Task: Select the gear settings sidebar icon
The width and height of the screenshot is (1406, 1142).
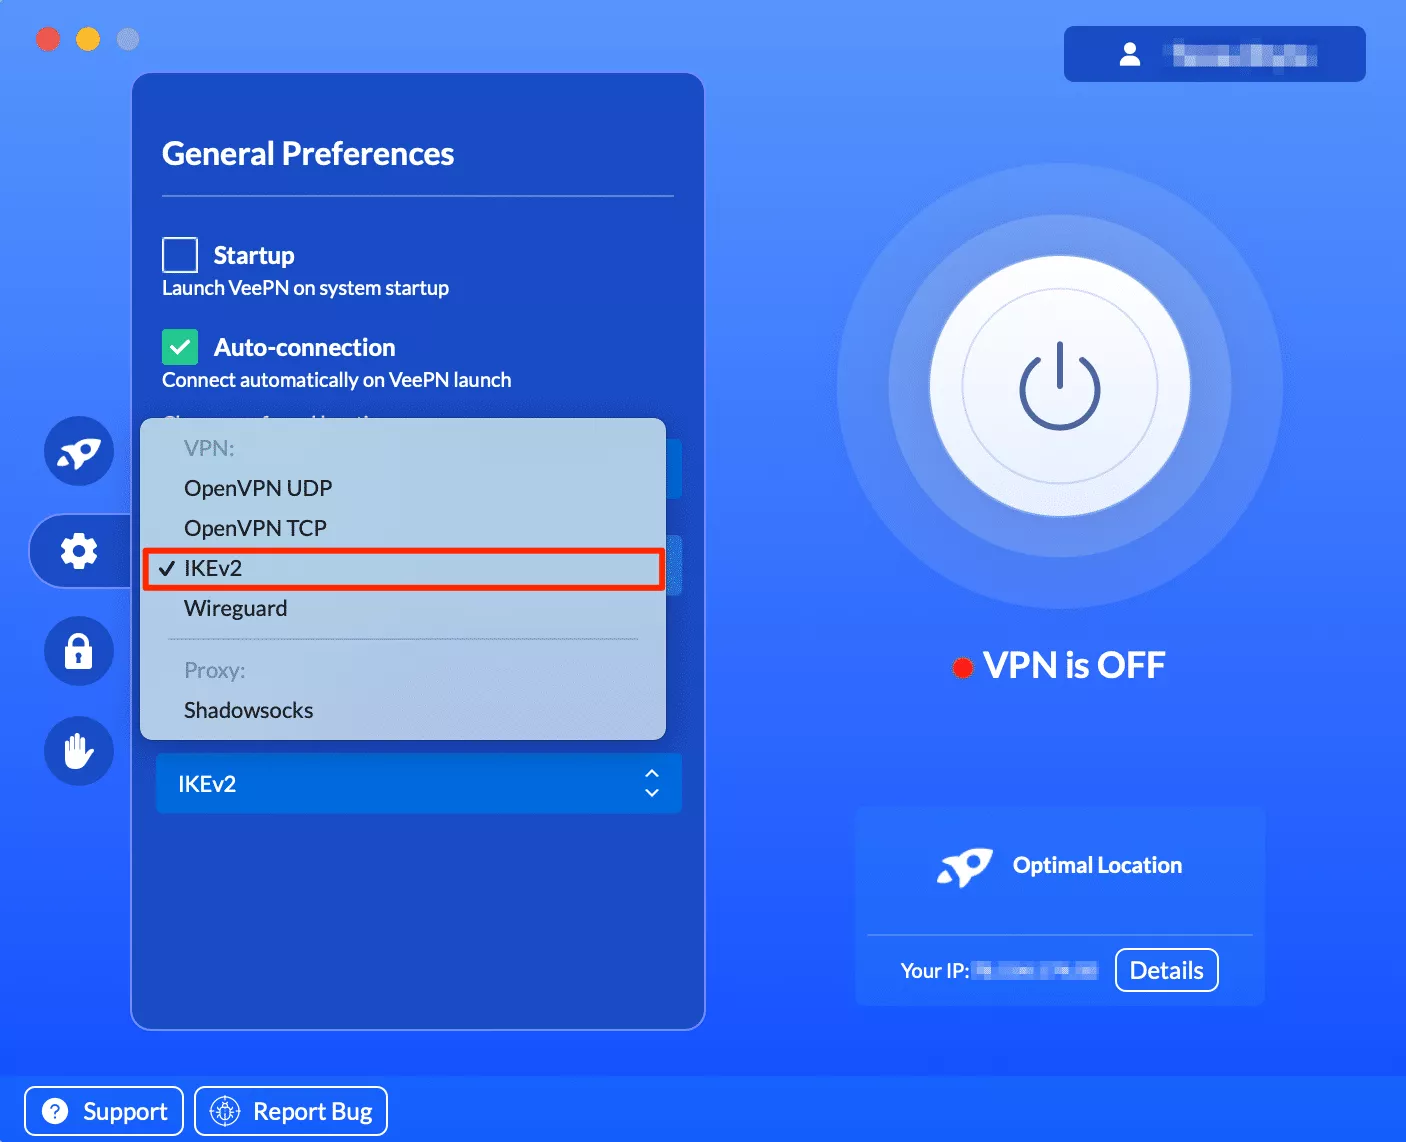Action: [x=79, y=551]
